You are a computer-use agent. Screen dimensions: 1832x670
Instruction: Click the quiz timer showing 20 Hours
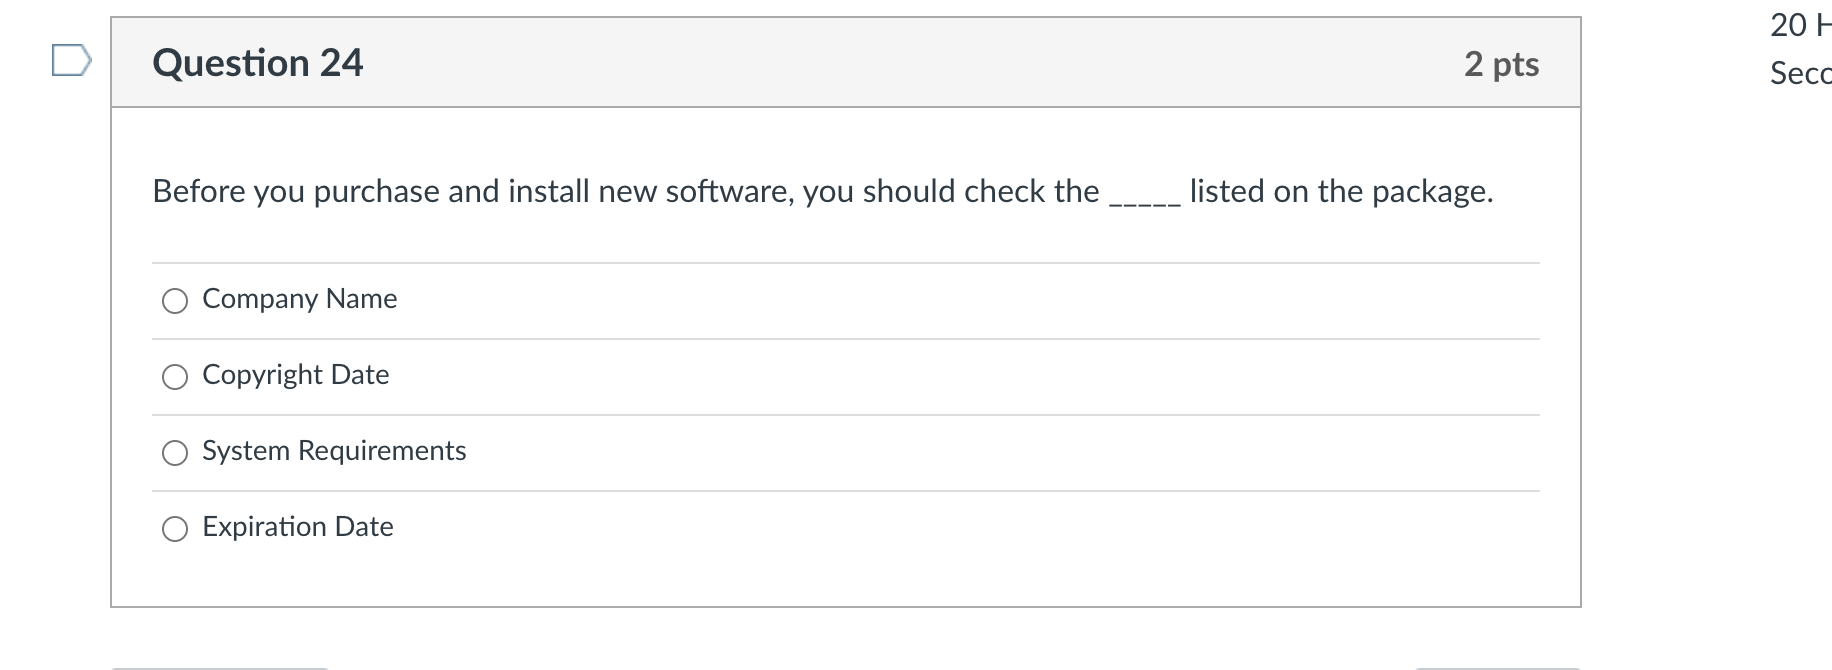pos(1797,27)
